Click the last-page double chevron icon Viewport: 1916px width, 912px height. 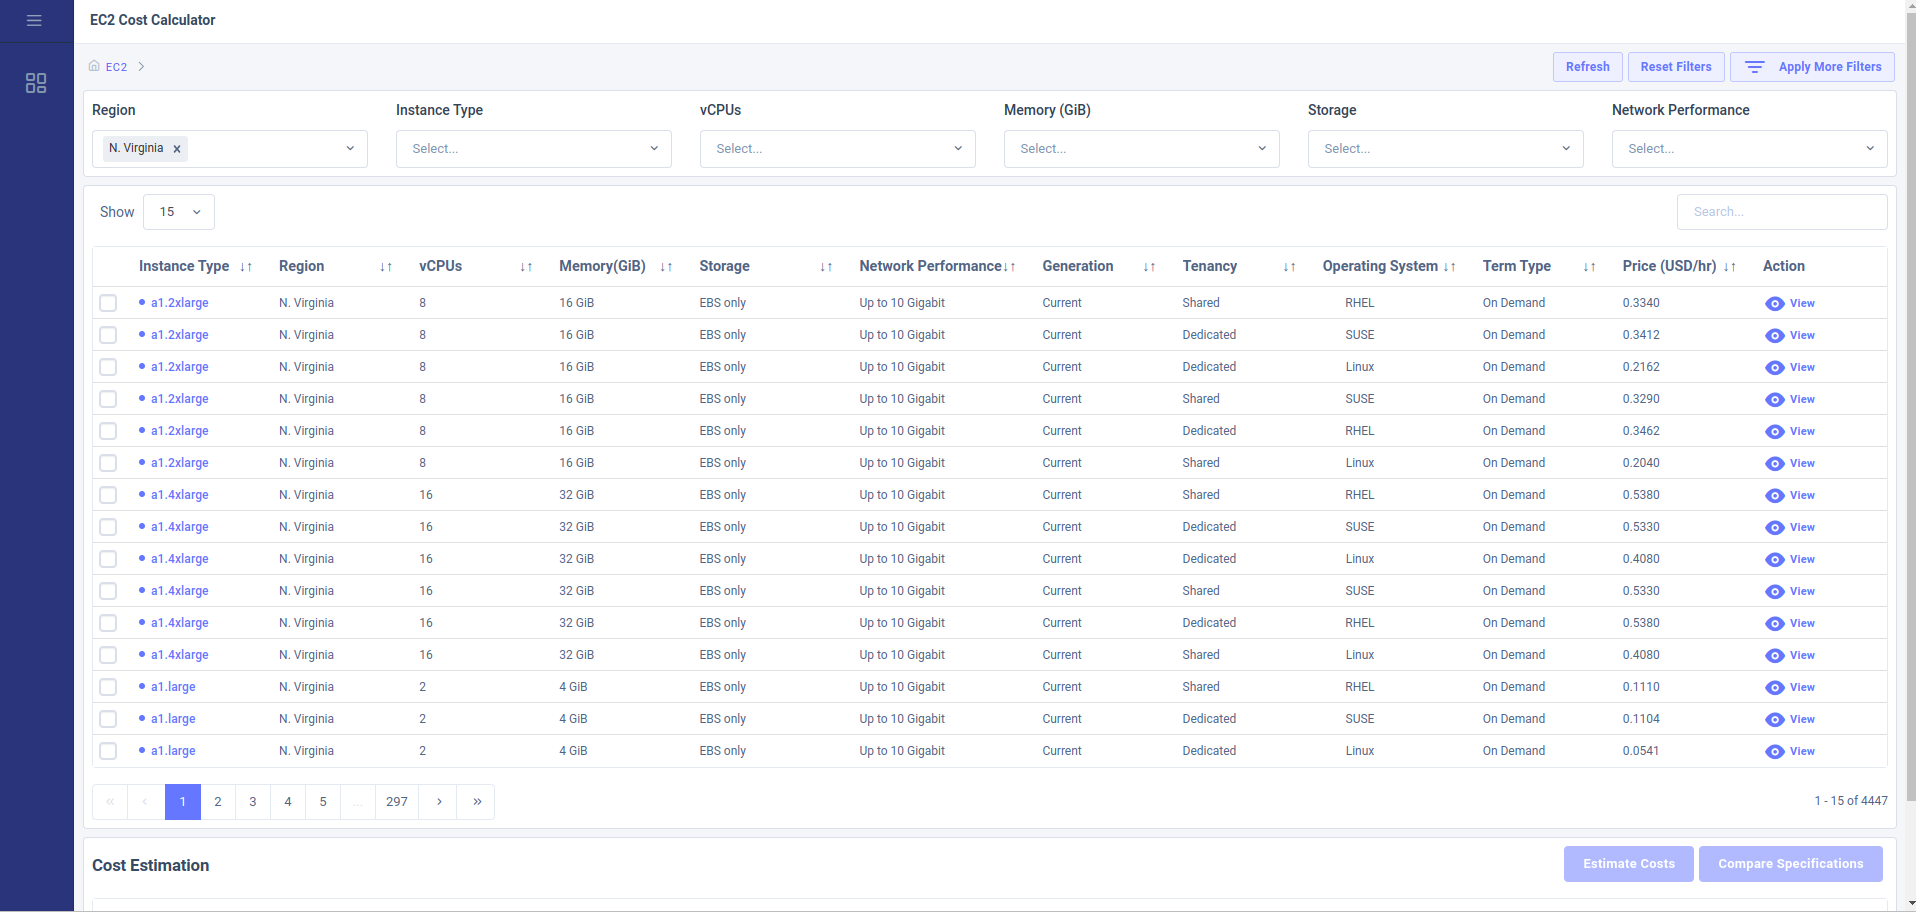(475, 801)
